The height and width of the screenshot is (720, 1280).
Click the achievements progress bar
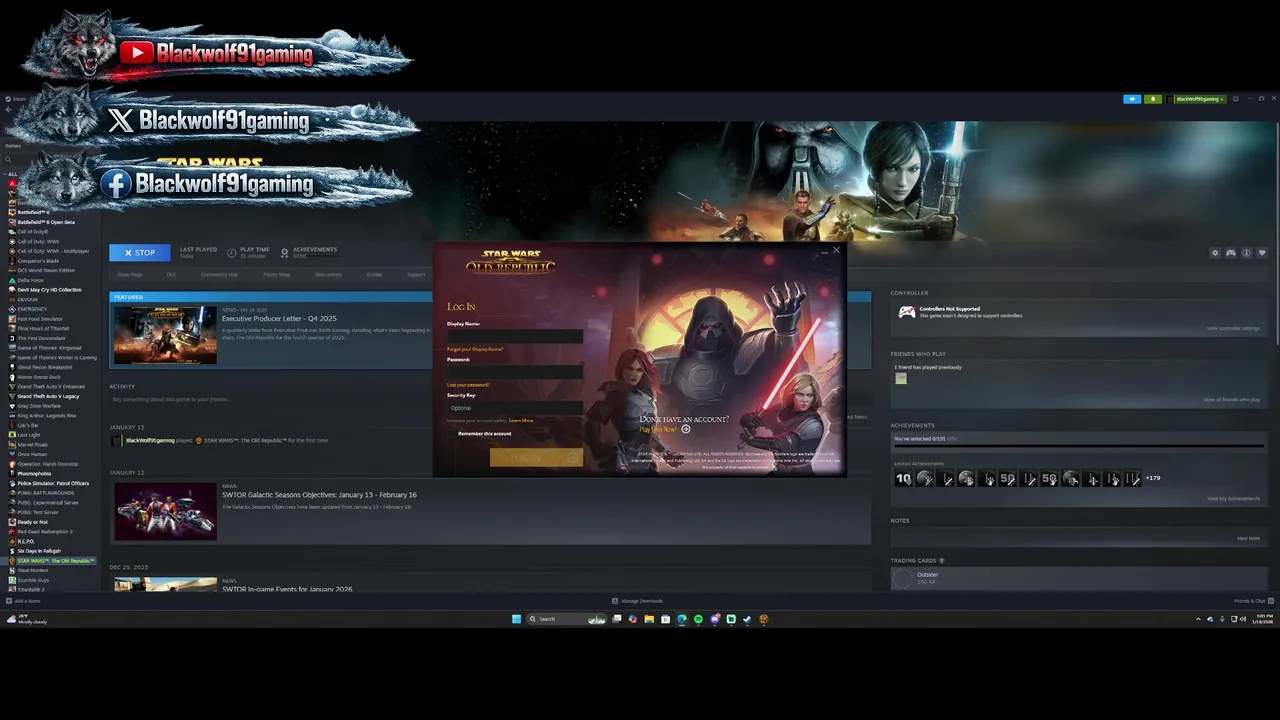(x=1079, y=446)
